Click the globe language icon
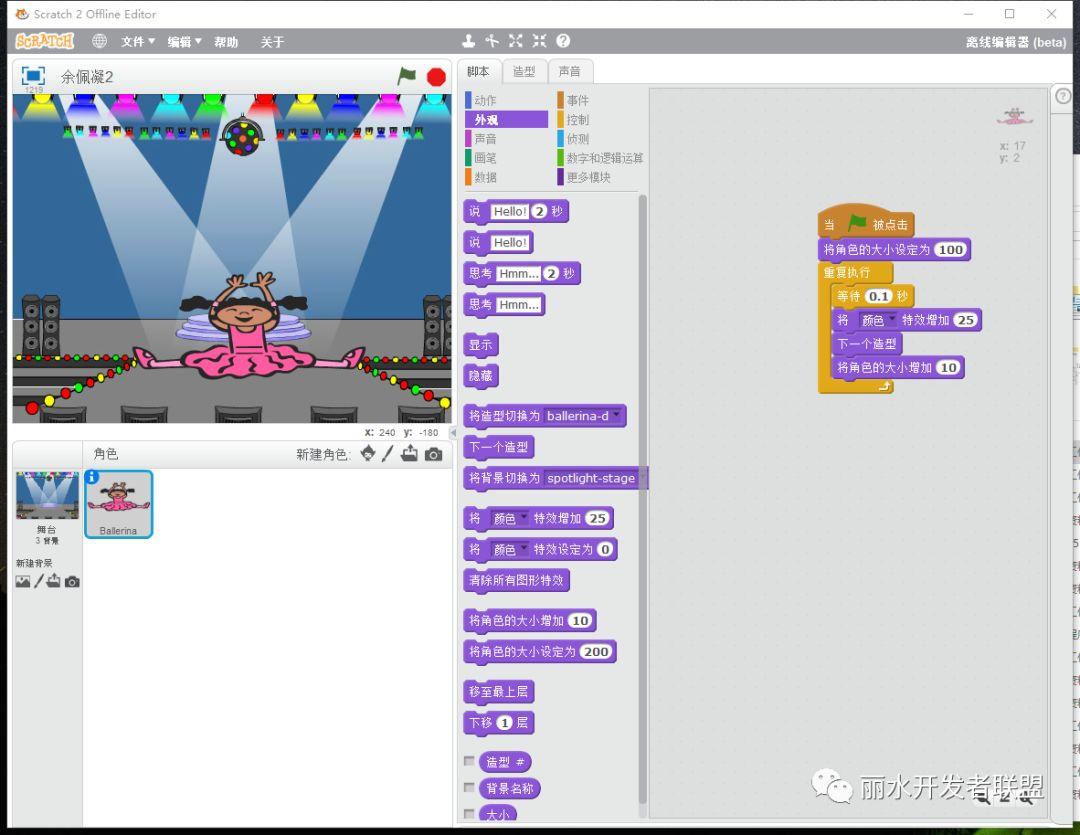This screenshot has height=835, width=1080. point(99,41)
